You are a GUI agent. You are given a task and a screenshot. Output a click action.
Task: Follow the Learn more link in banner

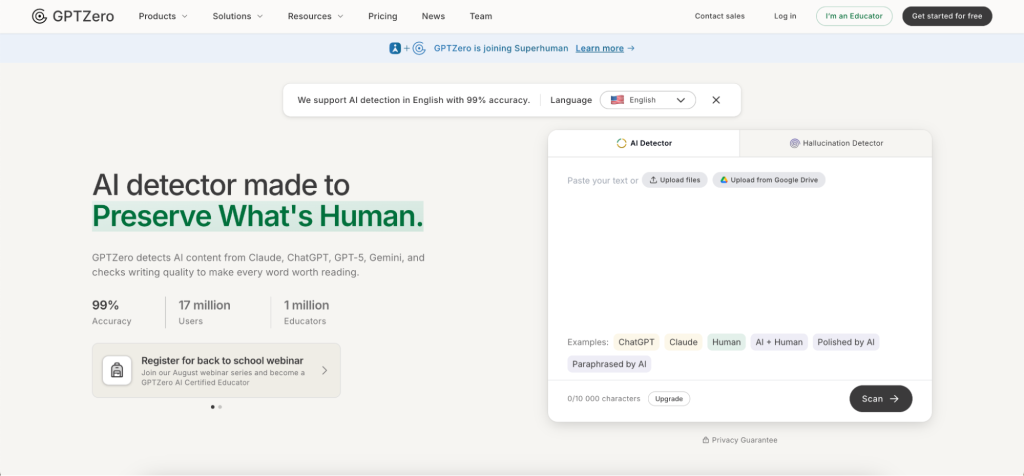click(600, 48)
